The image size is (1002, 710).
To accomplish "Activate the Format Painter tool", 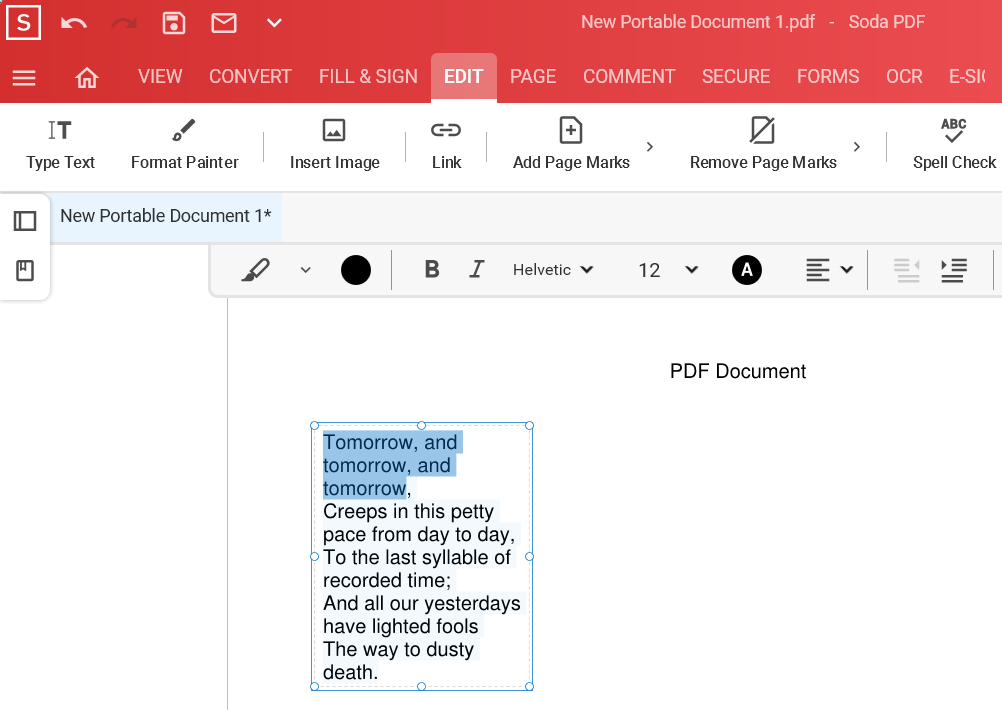I will click(184, 145).
